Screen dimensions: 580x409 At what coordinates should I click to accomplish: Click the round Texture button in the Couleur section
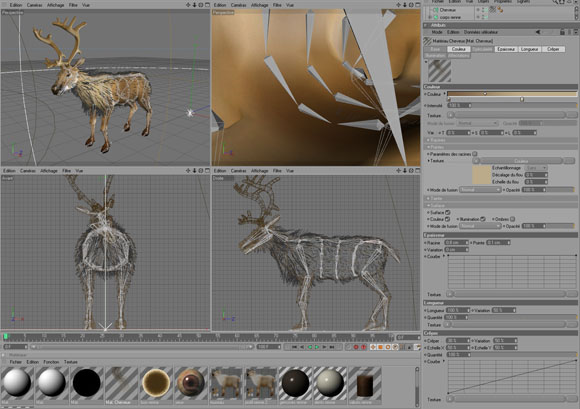[451, 115]
